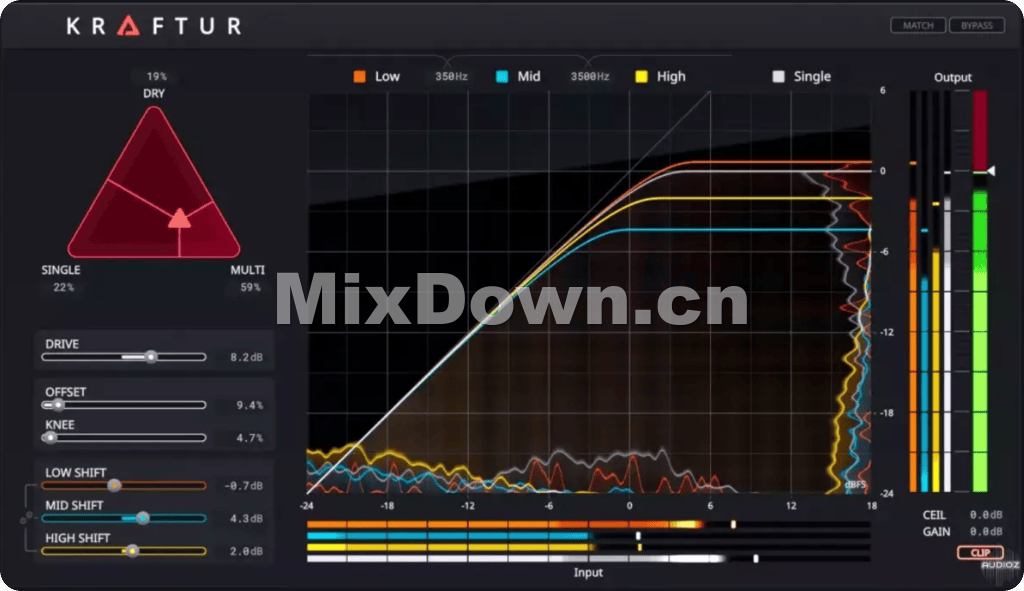
Task: Toggle the orange Low band swatch
Action: coord(359,76)
